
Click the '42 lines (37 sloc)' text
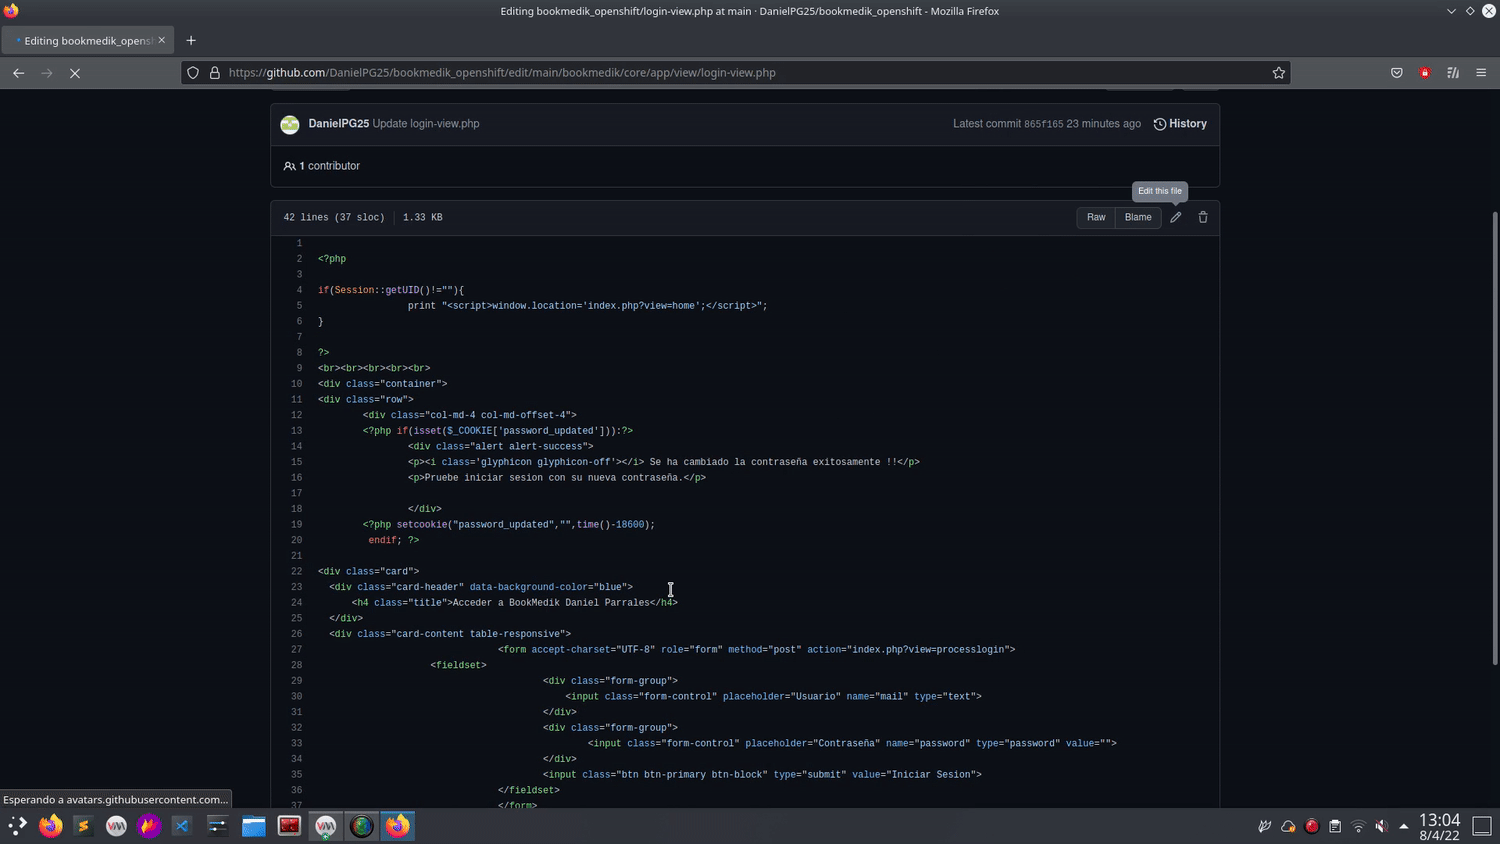click(334, 217)
